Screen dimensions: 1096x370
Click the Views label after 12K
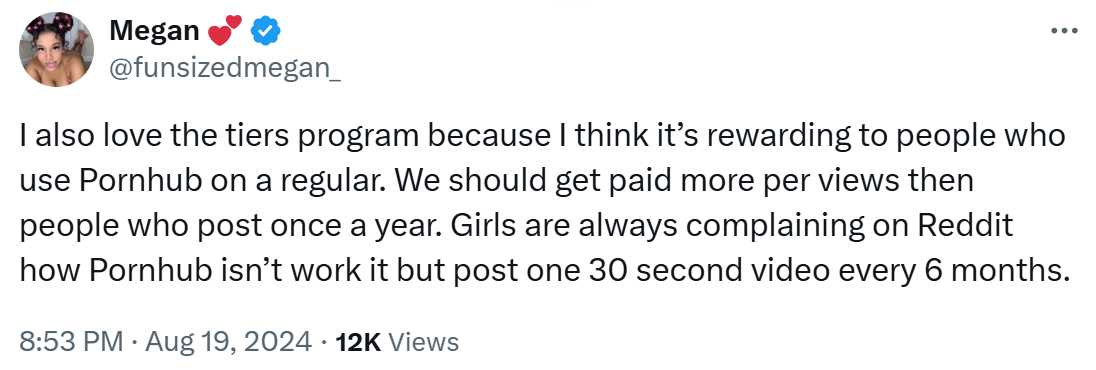422,342
